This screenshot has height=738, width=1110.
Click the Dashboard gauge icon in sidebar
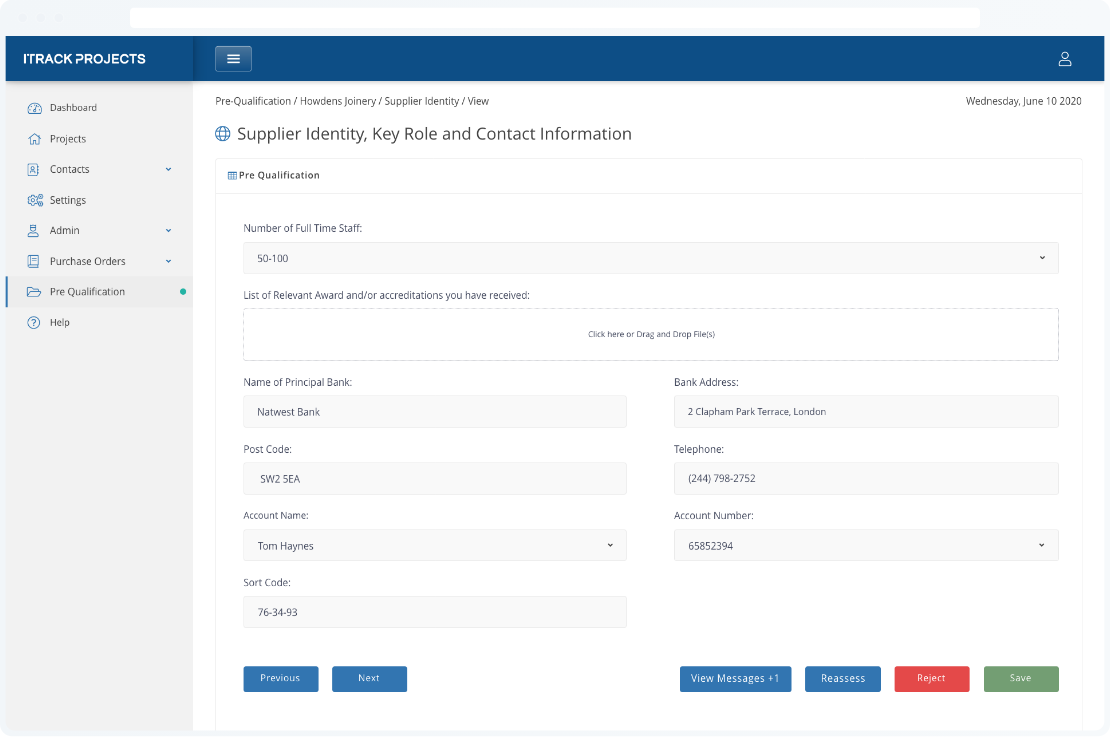click(34, 108)
